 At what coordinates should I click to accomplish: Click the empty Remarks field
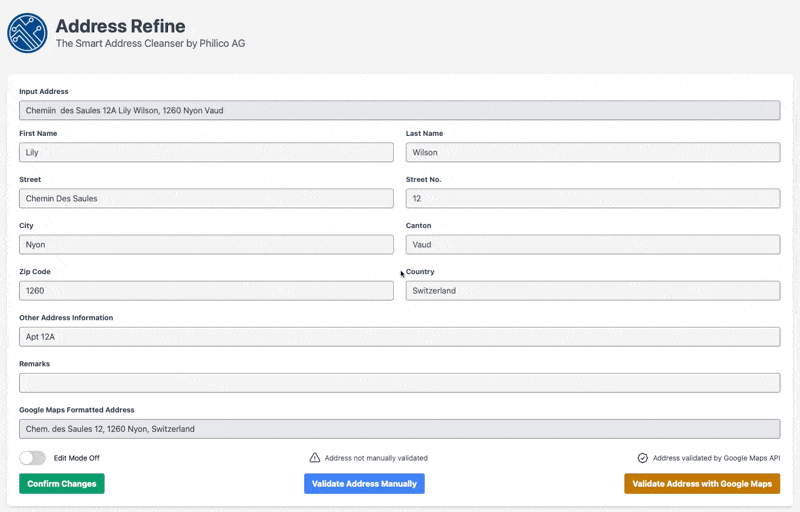[x=399, y=383]
